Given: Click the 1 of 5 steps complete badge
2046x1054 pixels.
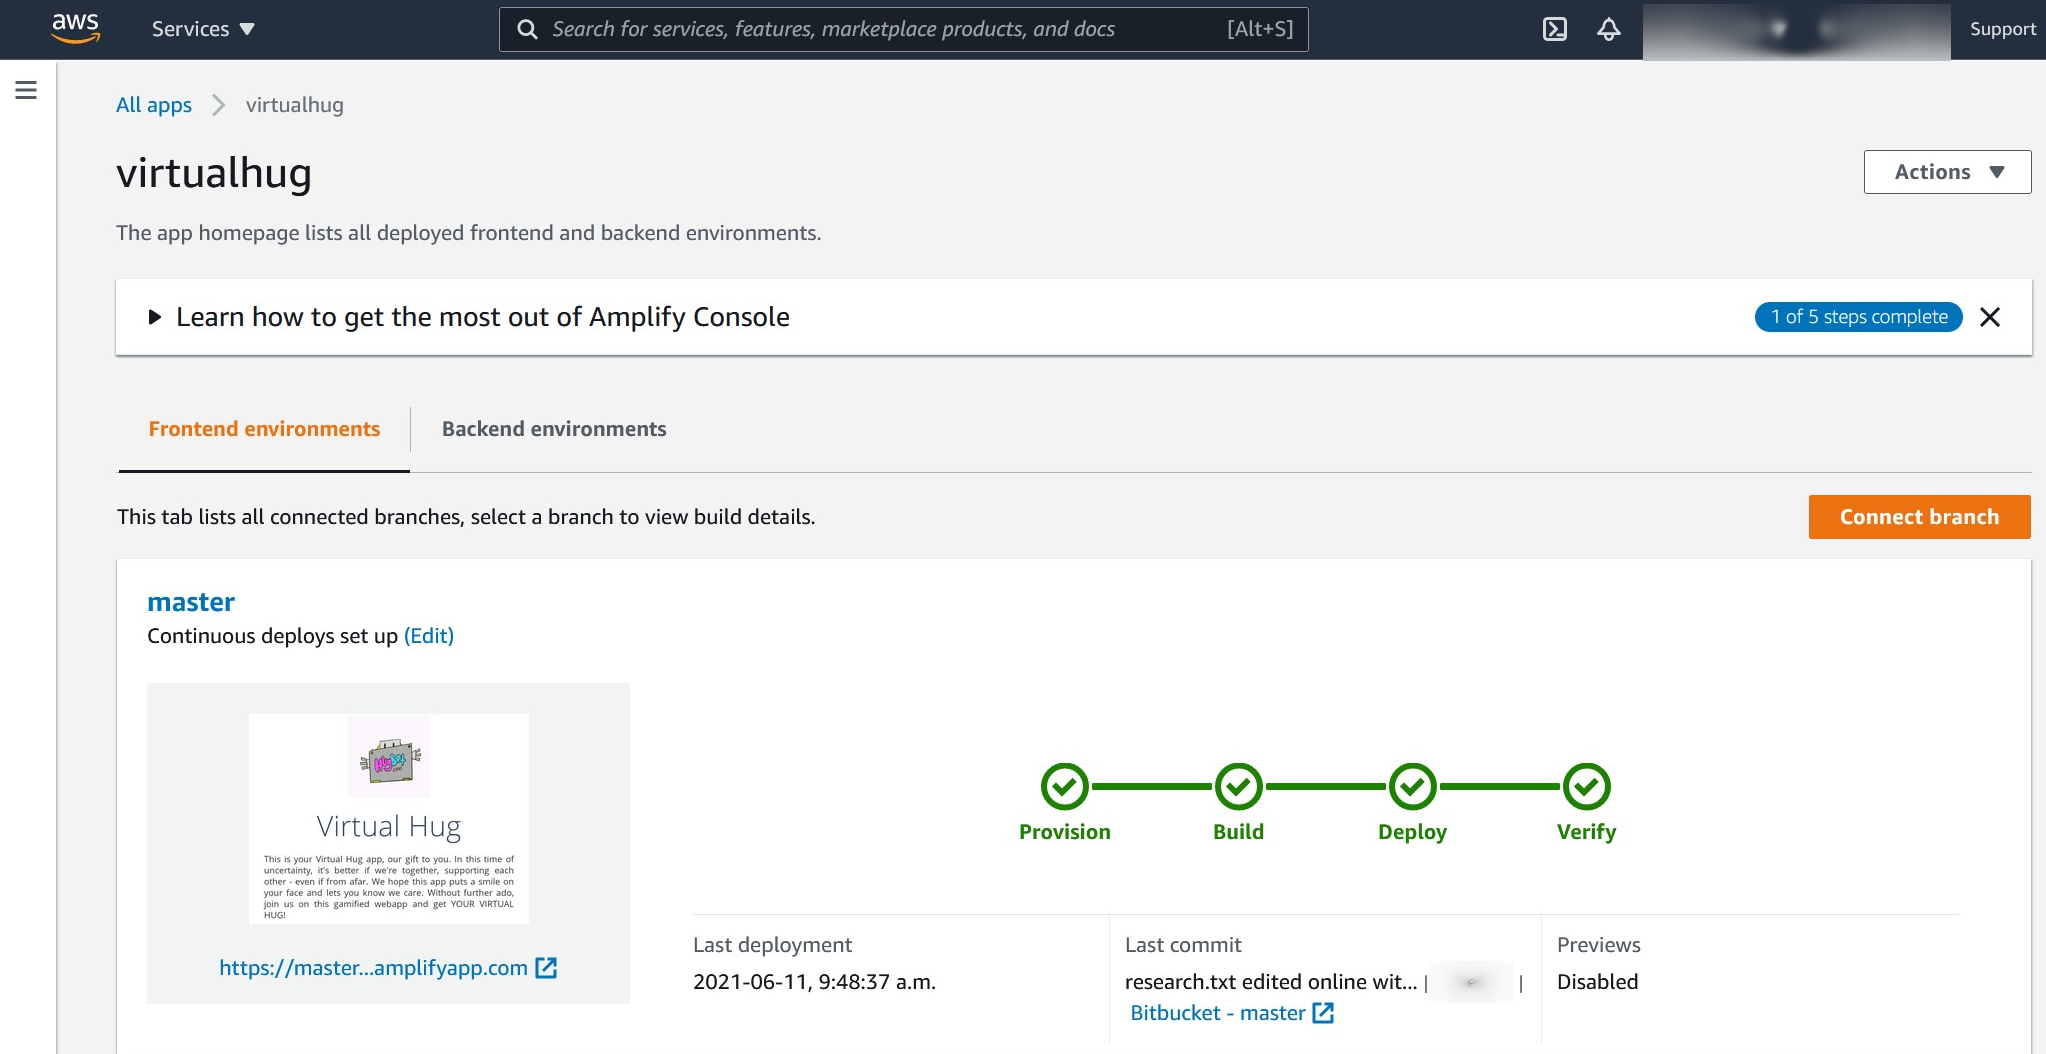Looking at the screenshot, I should (x=1859, y=317).
